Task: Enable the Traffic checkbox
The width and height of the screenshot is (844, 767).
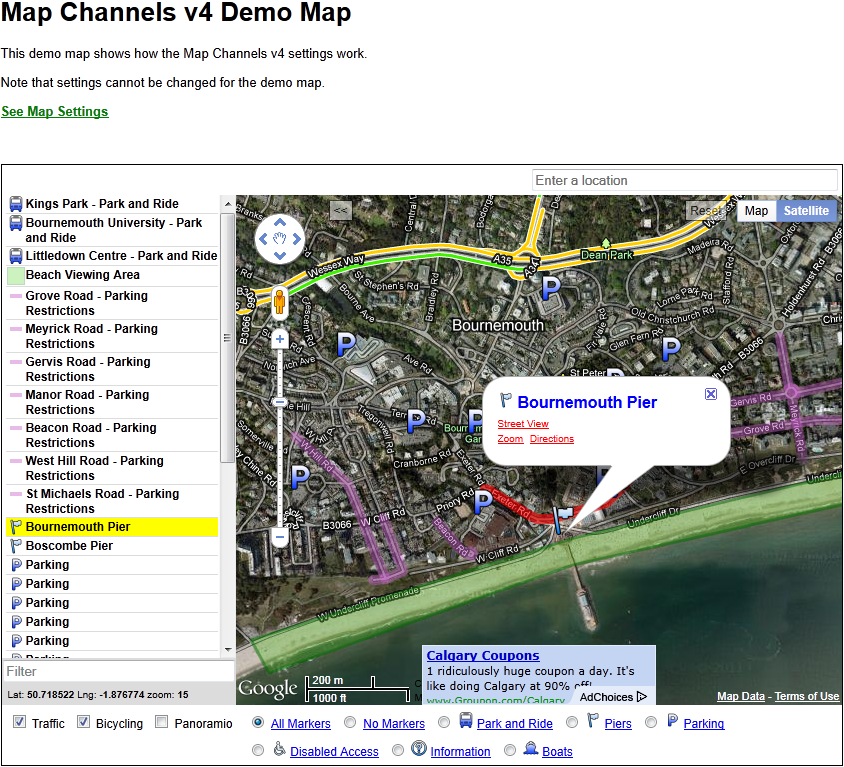Action: point(18,722)
